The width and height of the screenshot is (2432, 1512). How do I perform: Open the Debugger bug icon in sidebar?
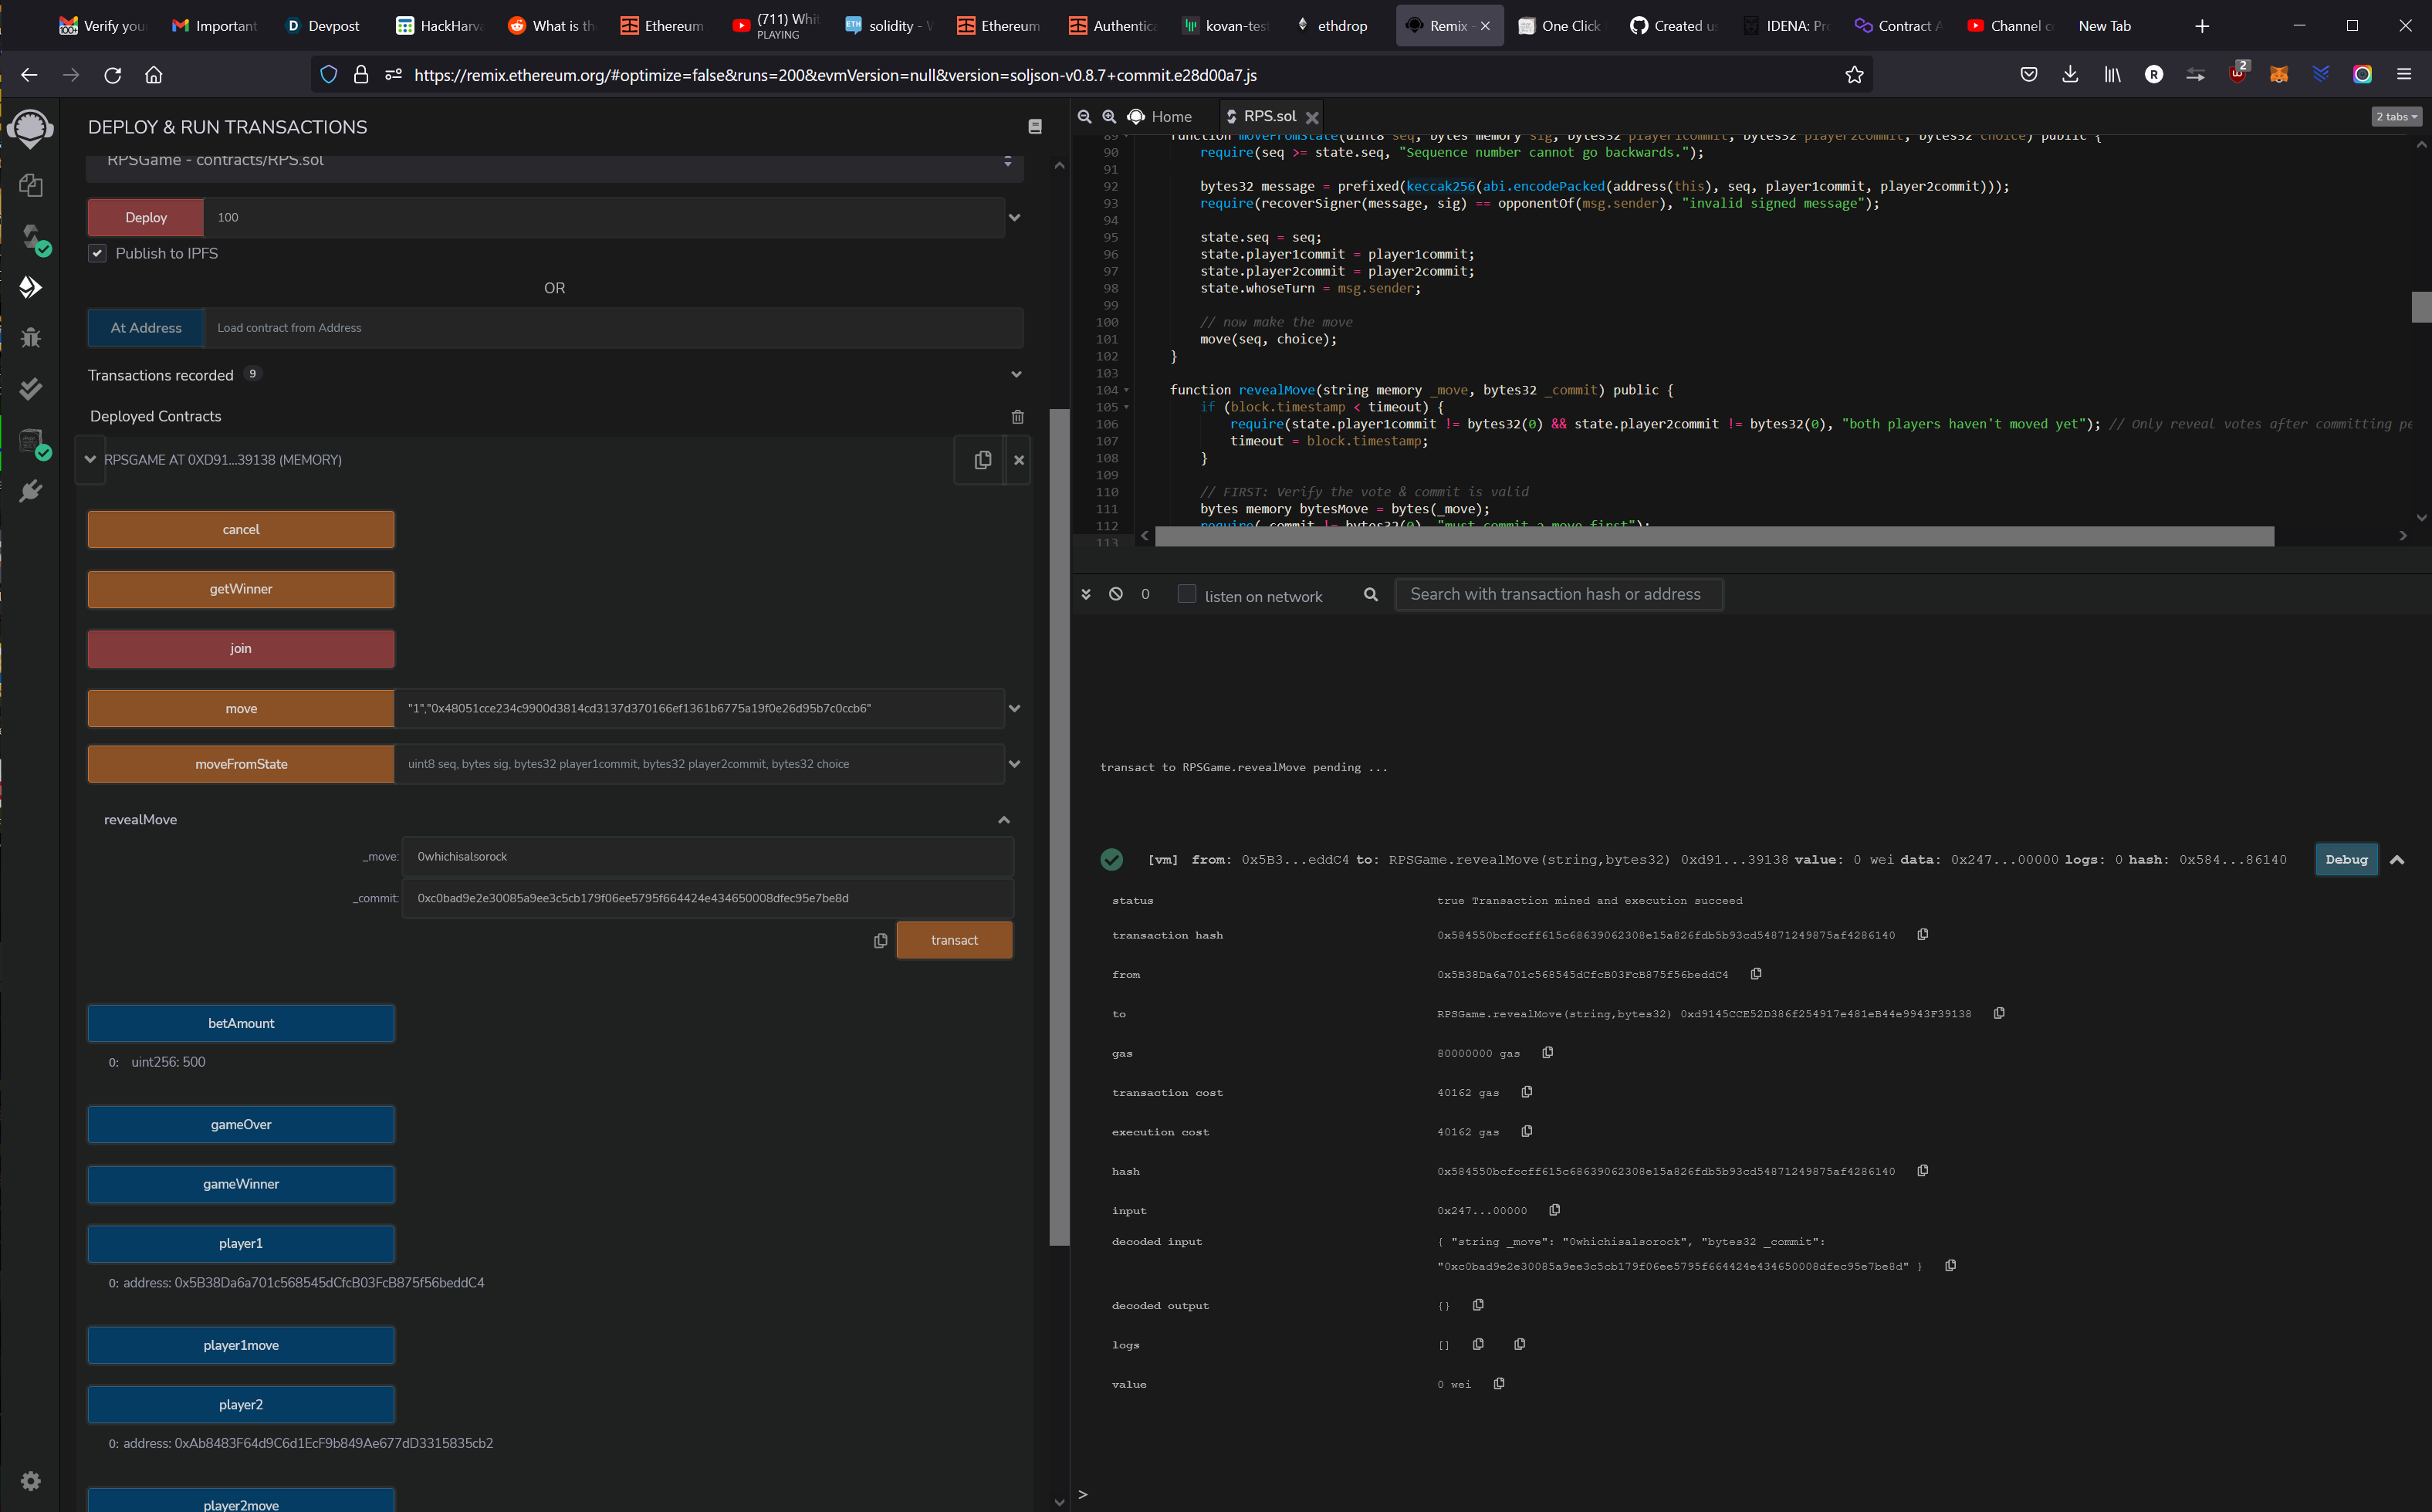pyautogui.click(x=31, y=337)
